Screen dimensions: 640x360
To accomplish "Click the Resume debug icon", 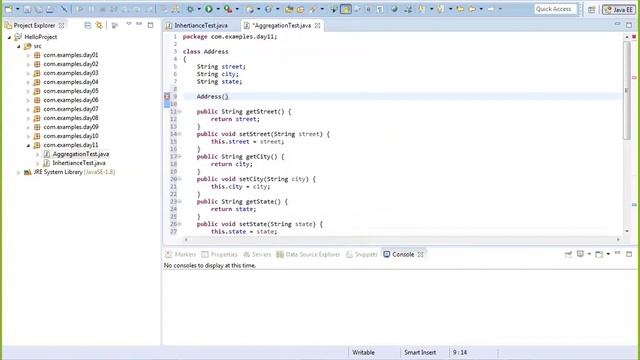I will pos(80,9).
